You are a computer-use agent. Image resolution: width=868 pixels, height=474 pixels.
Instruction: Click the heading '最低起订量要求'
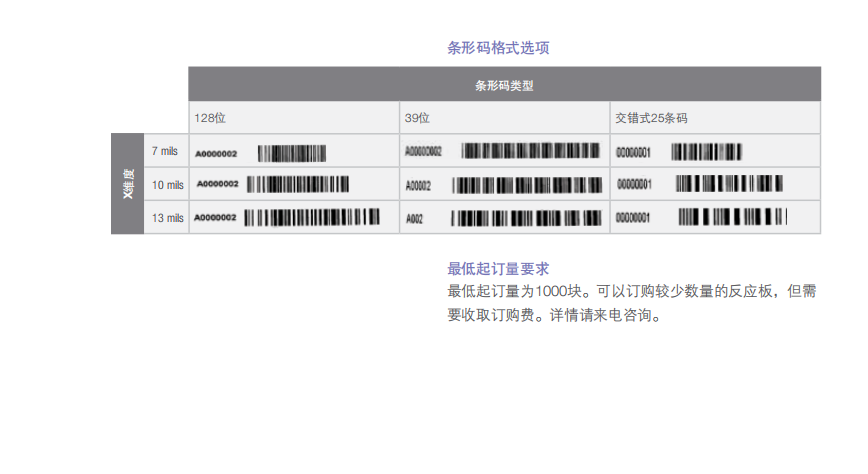[x=498, y=269]
